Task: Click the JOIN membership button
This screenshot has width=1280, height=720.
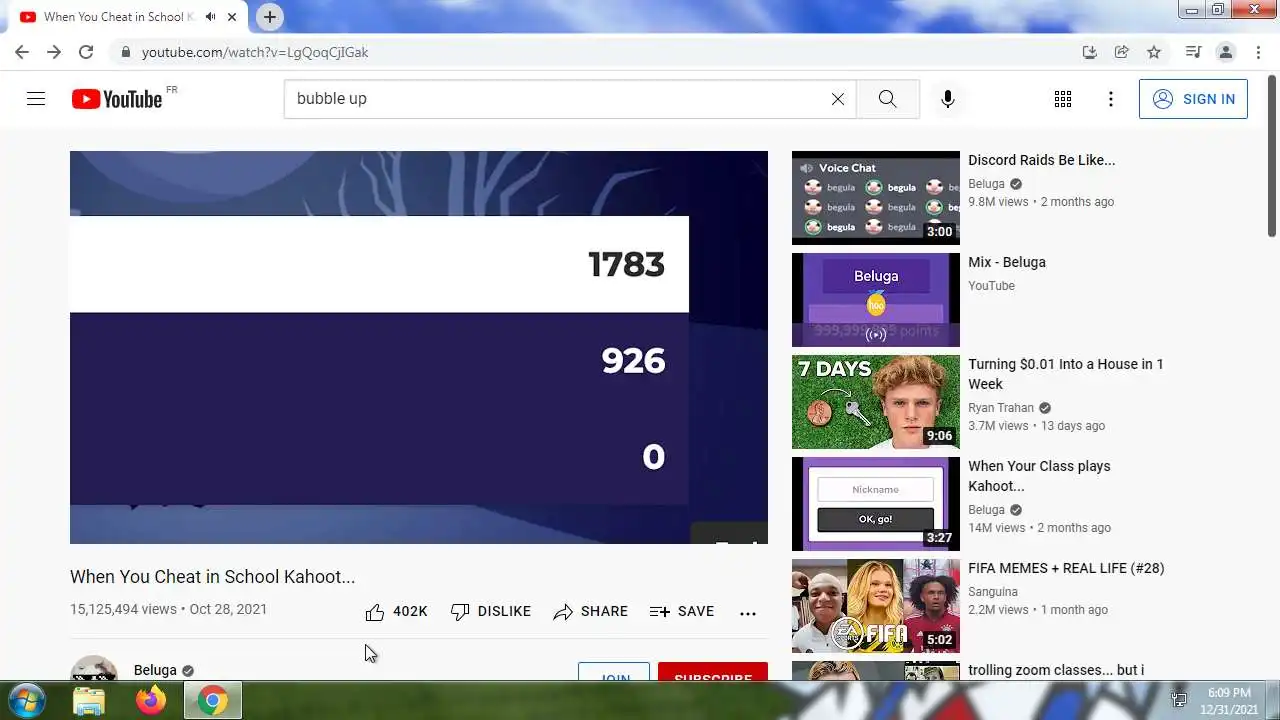Action: (x=614, y=672)
